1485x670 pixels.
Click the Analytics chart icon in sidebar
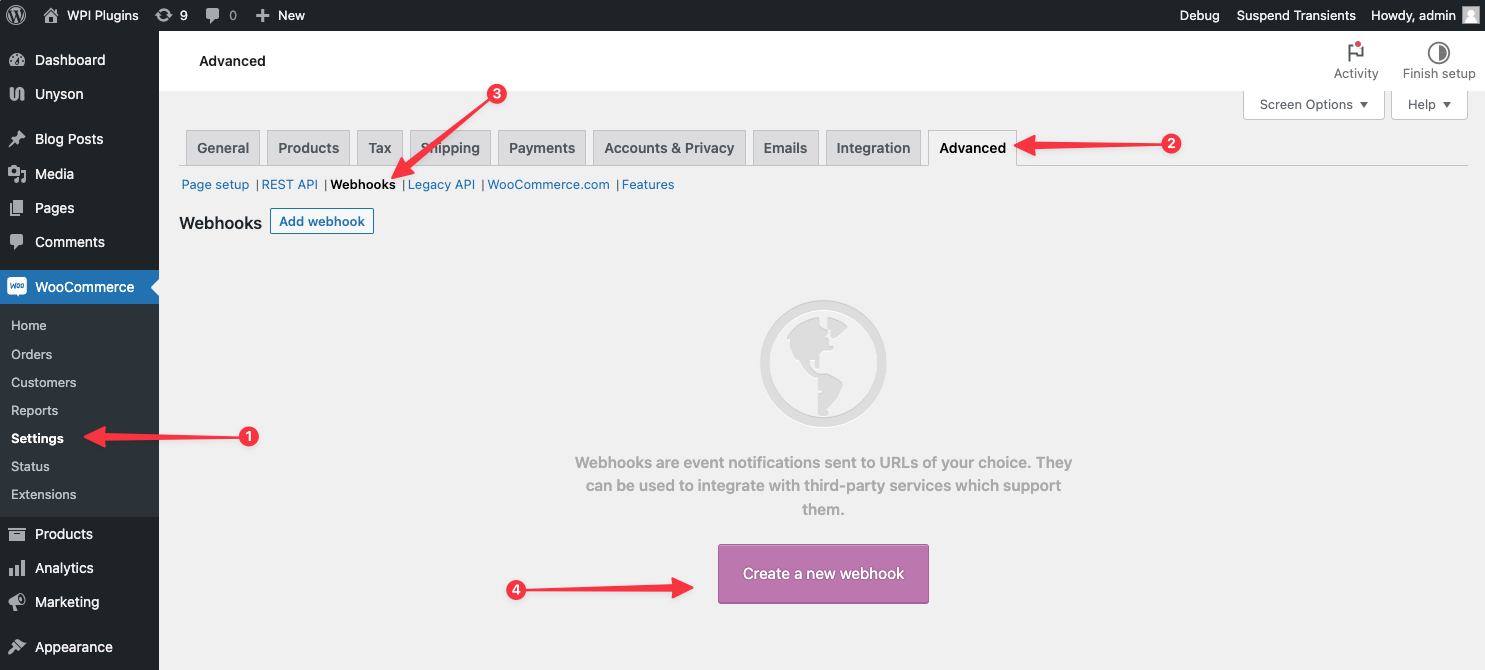pyautogui.click(x=17, y=568)
